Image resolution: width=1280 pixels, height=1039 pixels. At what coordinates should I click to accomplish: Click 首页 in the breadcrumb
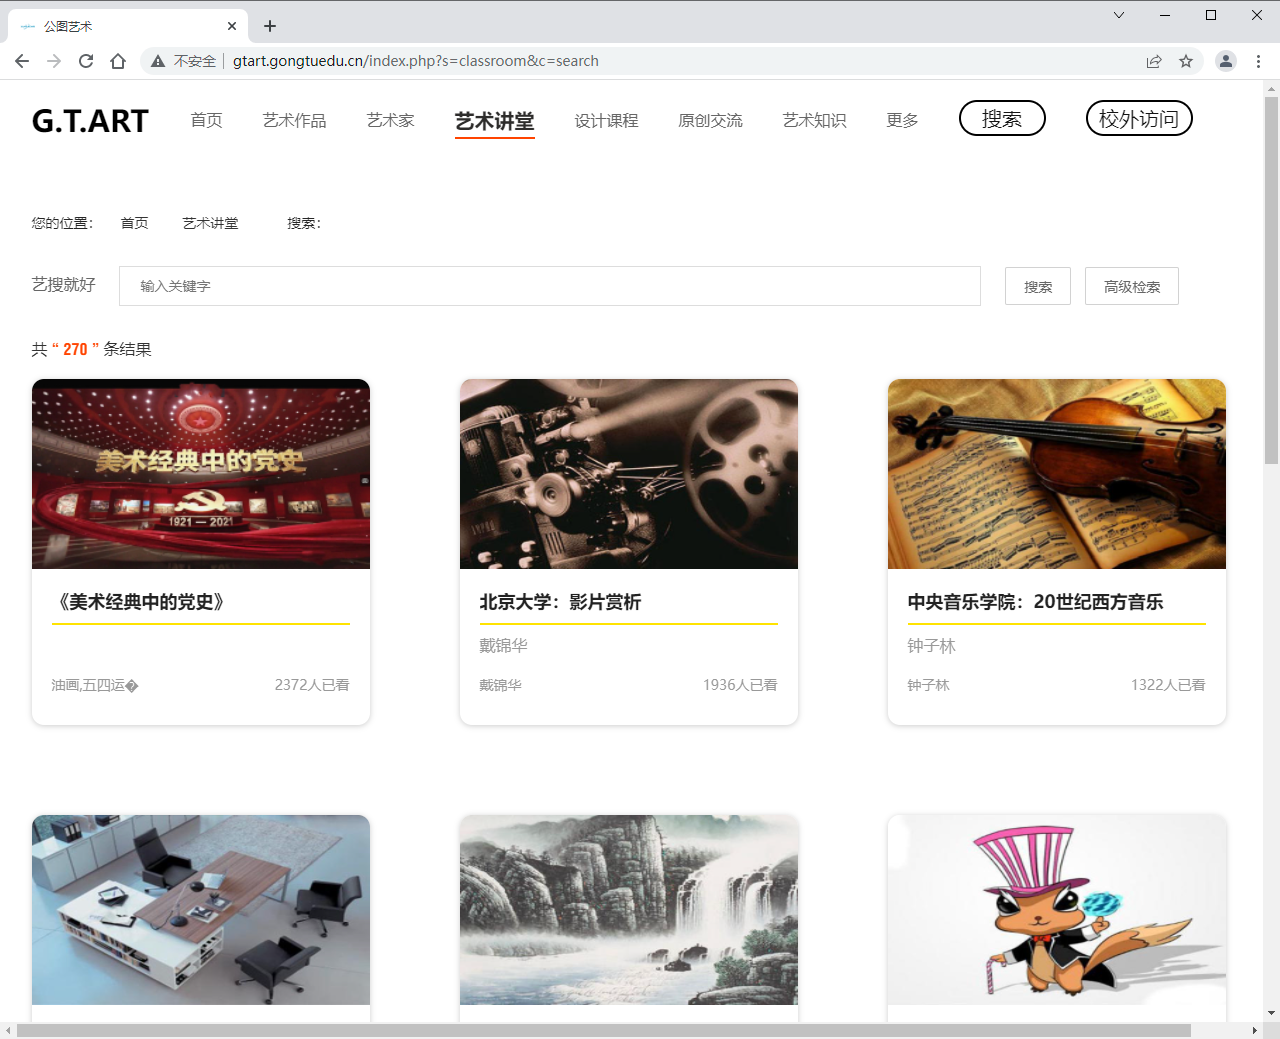(x=134, y=223)
